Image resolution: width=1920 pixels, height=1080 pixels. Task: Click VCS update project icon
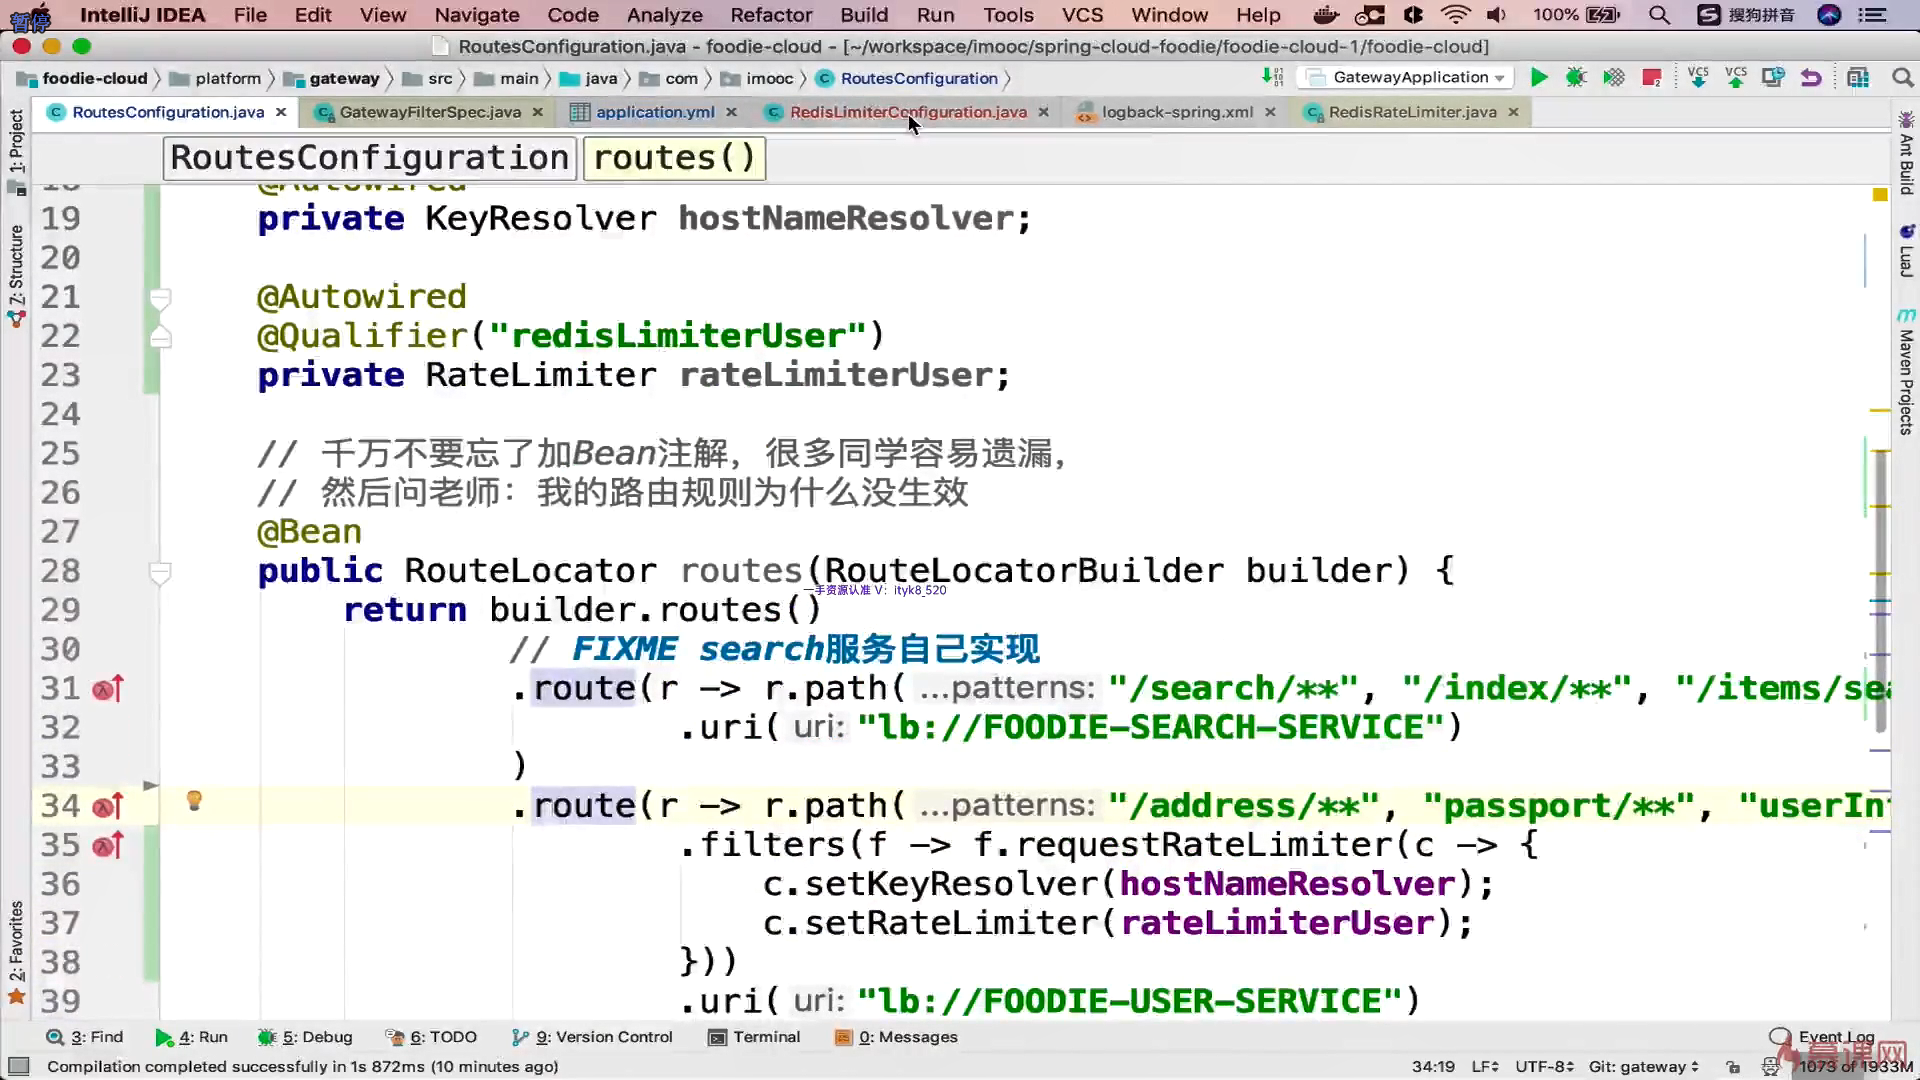1698,78
